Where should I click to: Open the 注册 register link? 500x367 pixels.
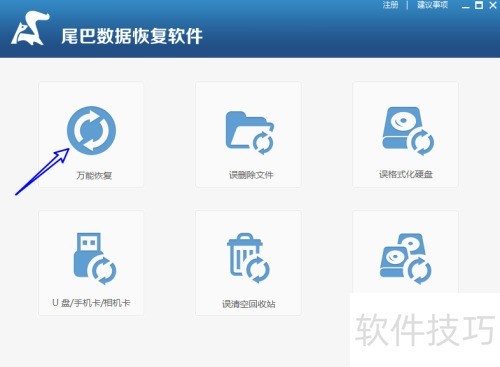(x=390, y=5)
